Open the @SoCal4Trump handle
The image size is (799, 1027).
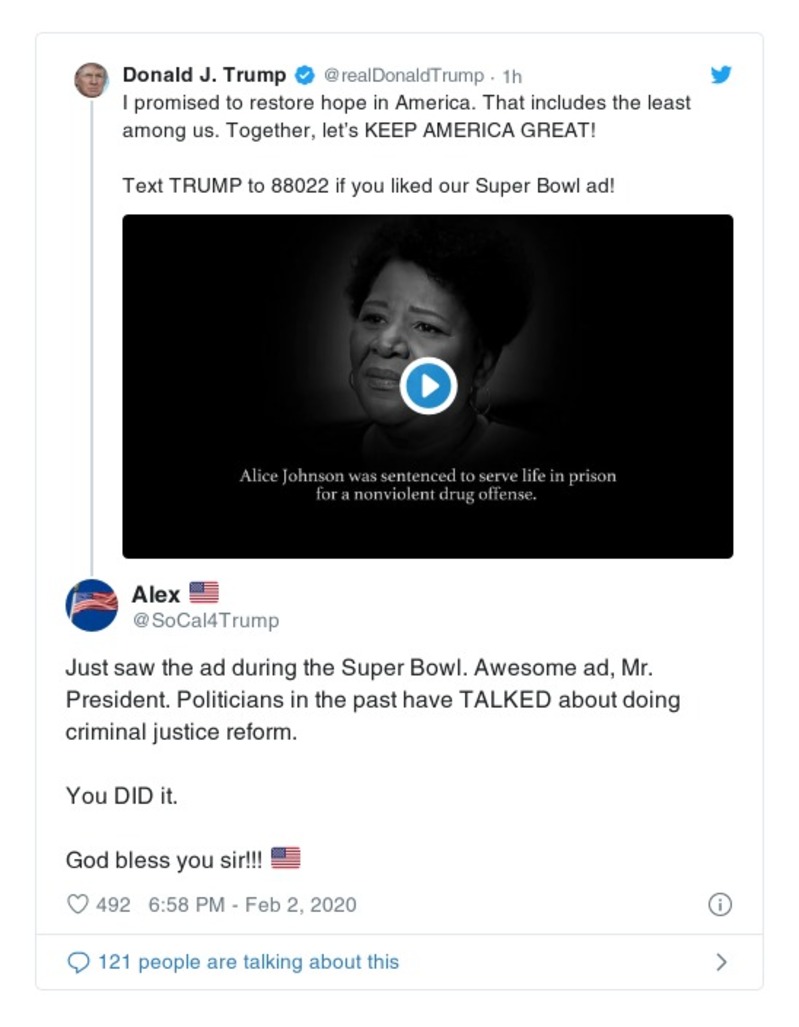(x=205, y=621)
